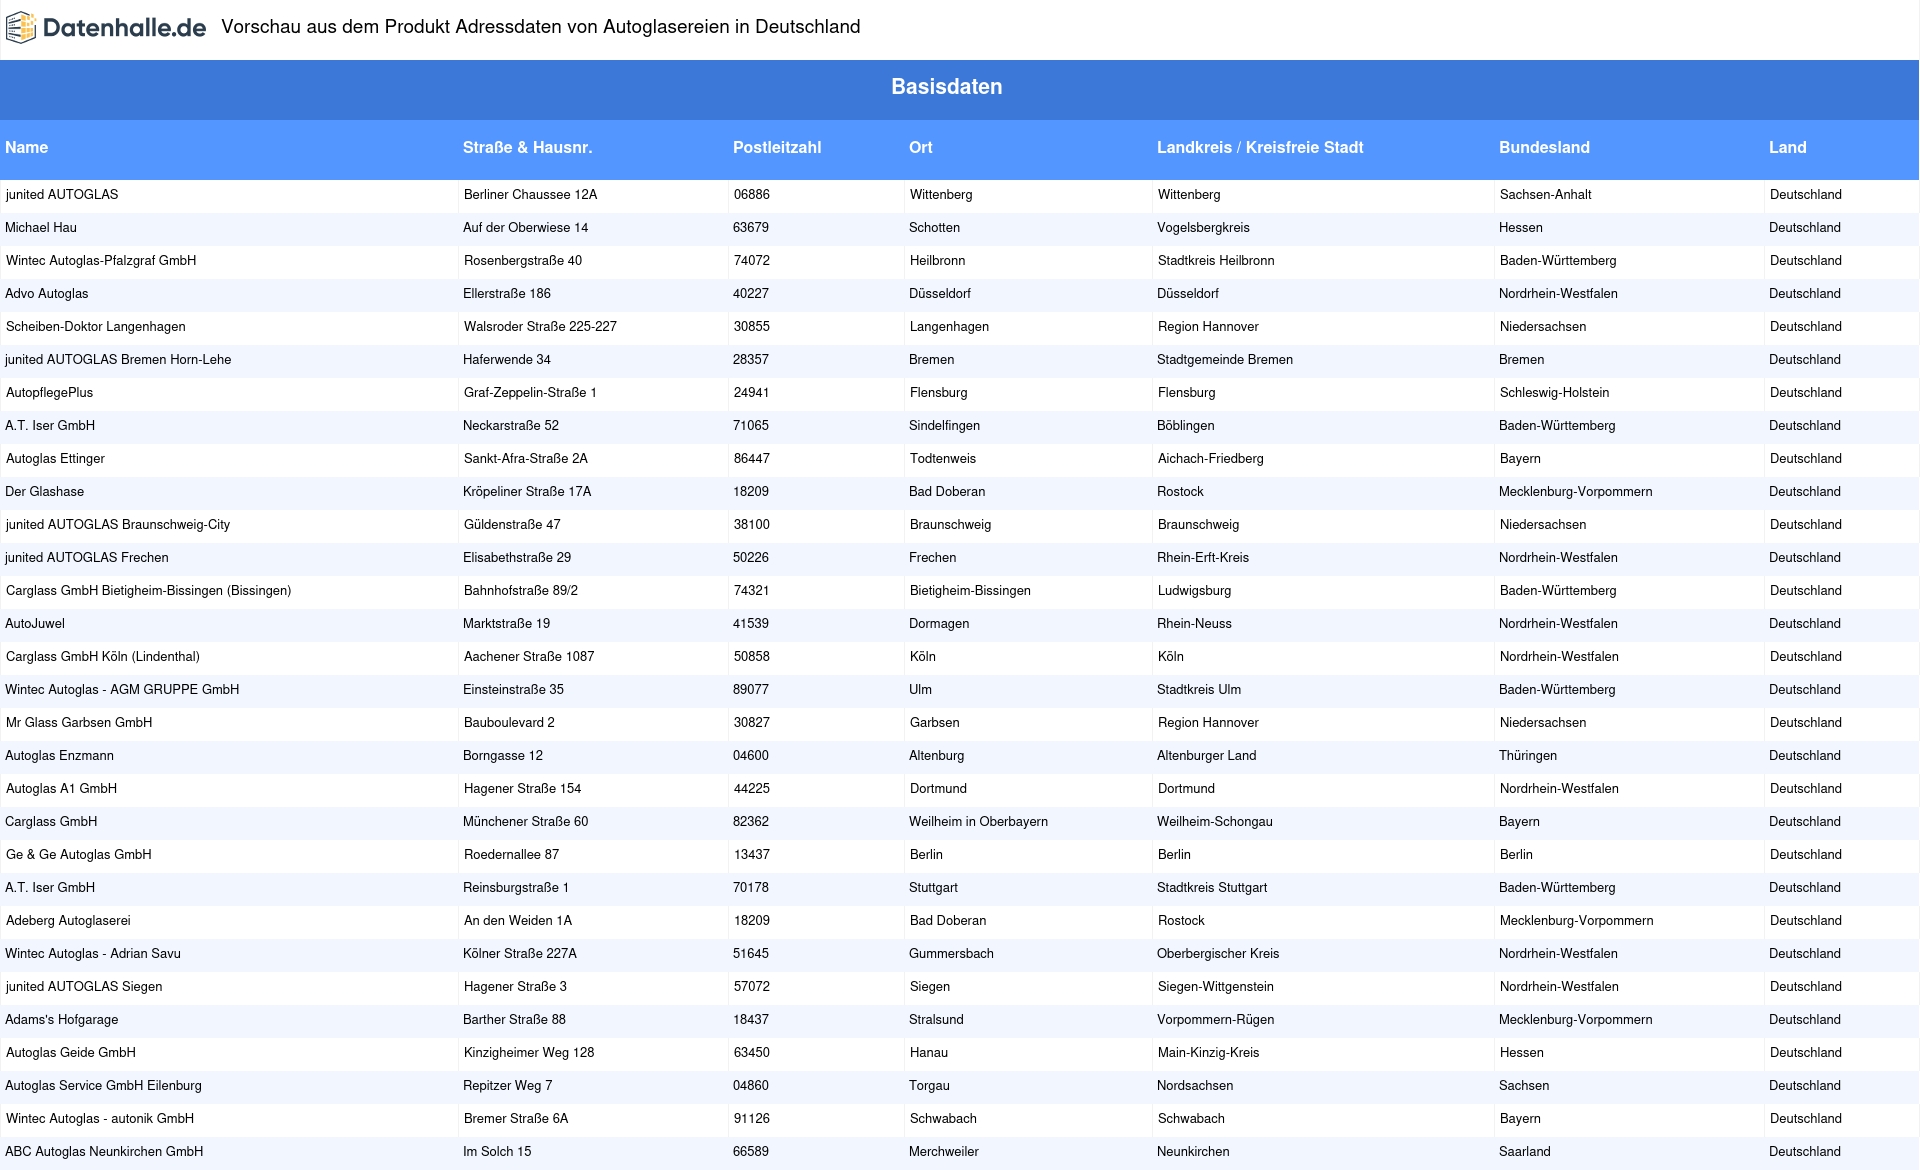Select Bundesland cell Thüringen

tap(1528, 756)
